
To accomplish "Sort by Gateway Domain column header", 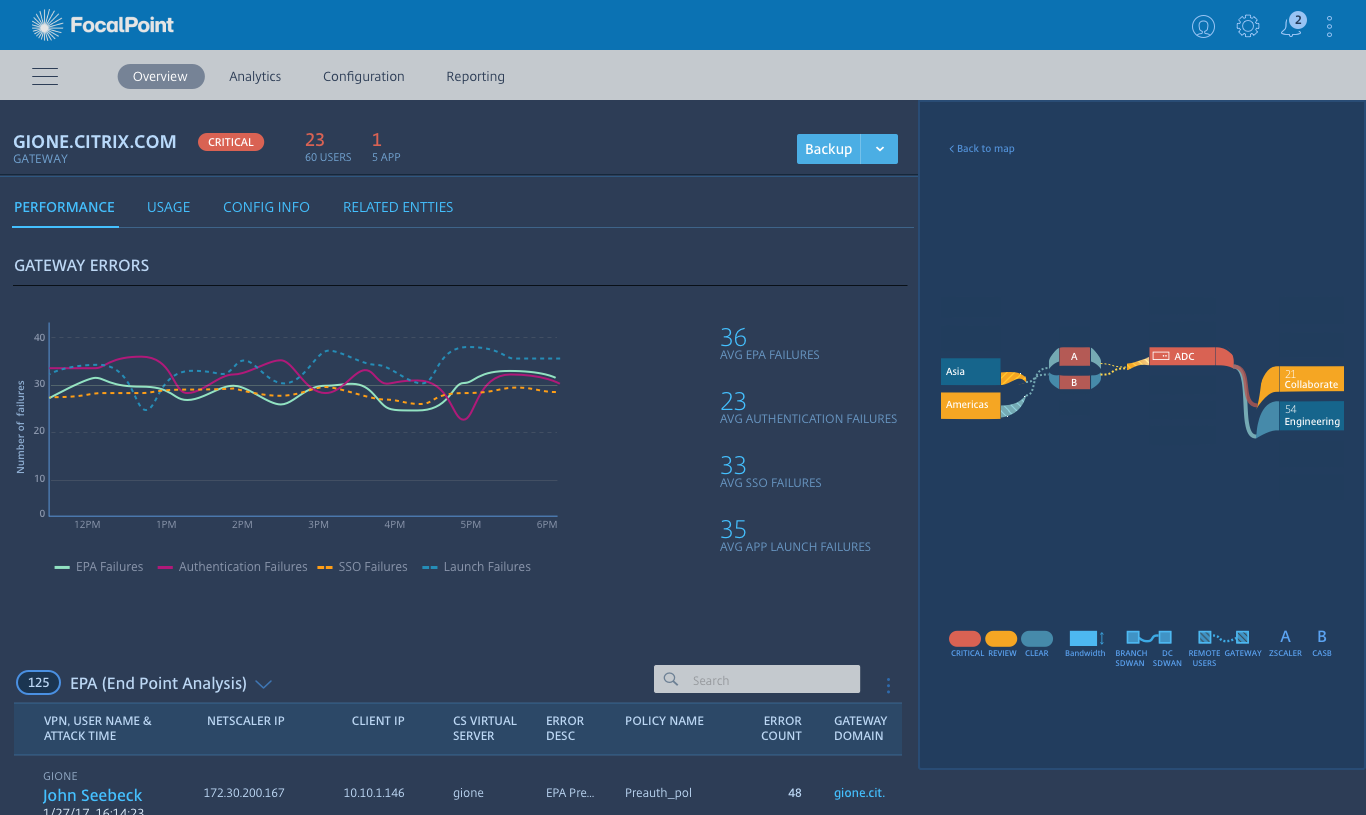I will [860, 728].
